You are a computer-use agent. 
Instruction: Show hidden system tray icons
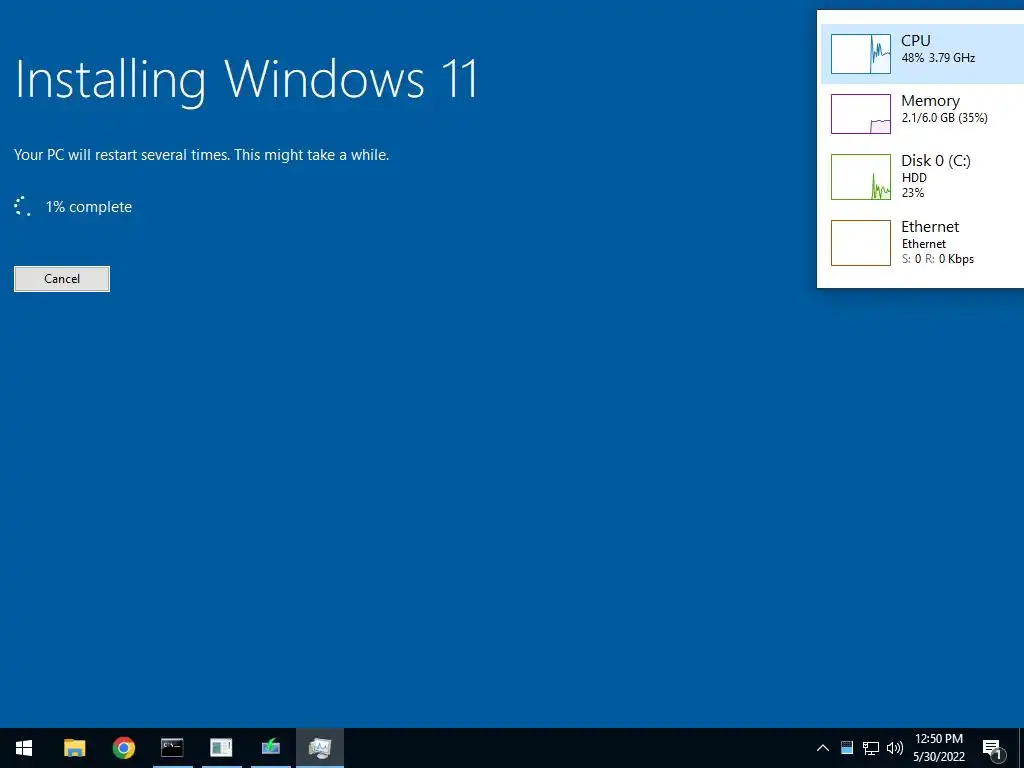(x=823, y=748)
